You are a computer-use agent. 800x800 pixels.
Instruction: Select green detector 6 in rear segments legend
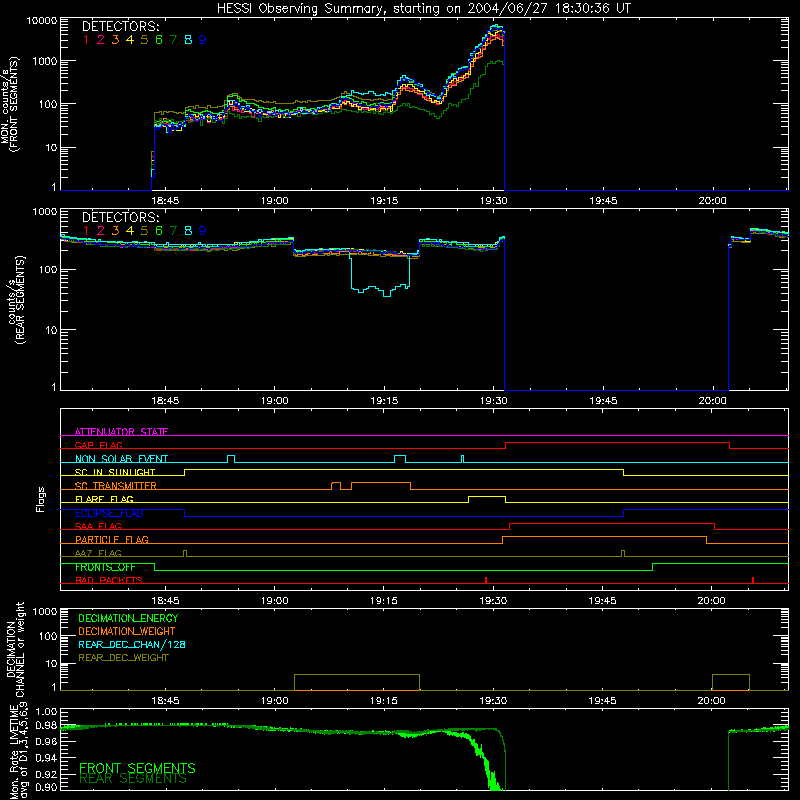pyautogui.click(x=159, y=231)
